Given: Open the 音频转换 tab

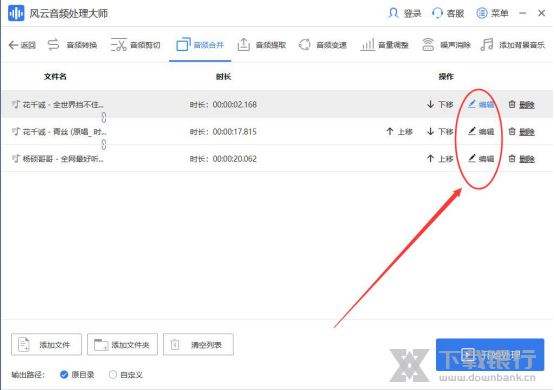Looking at the screenshot, I should 72,45.
